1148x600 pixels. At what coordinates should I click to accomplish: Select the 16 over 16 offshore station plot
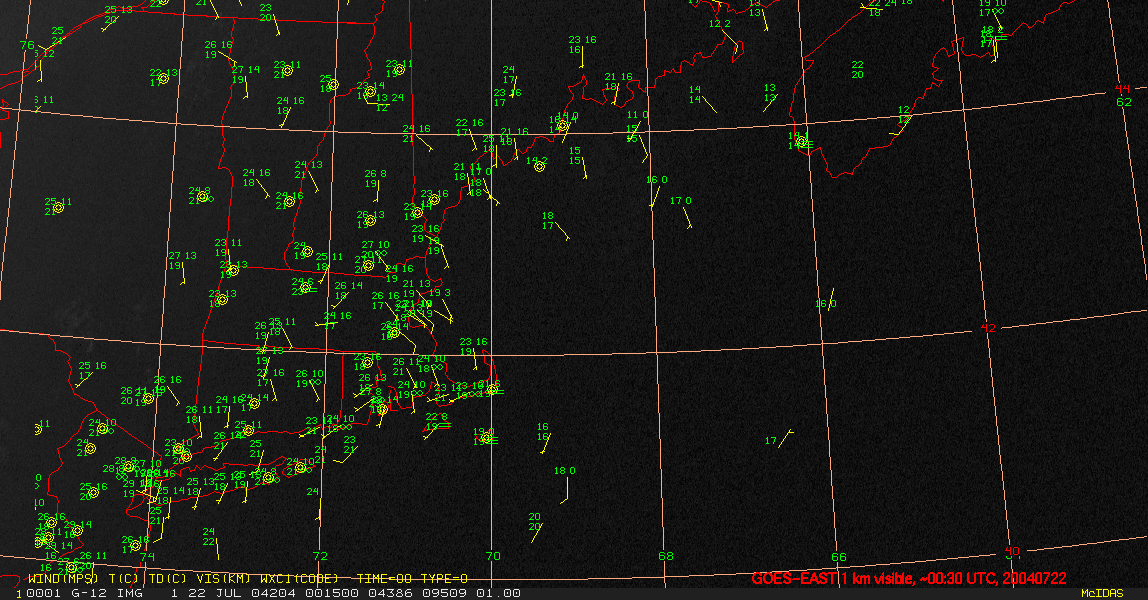pos(544,438)
